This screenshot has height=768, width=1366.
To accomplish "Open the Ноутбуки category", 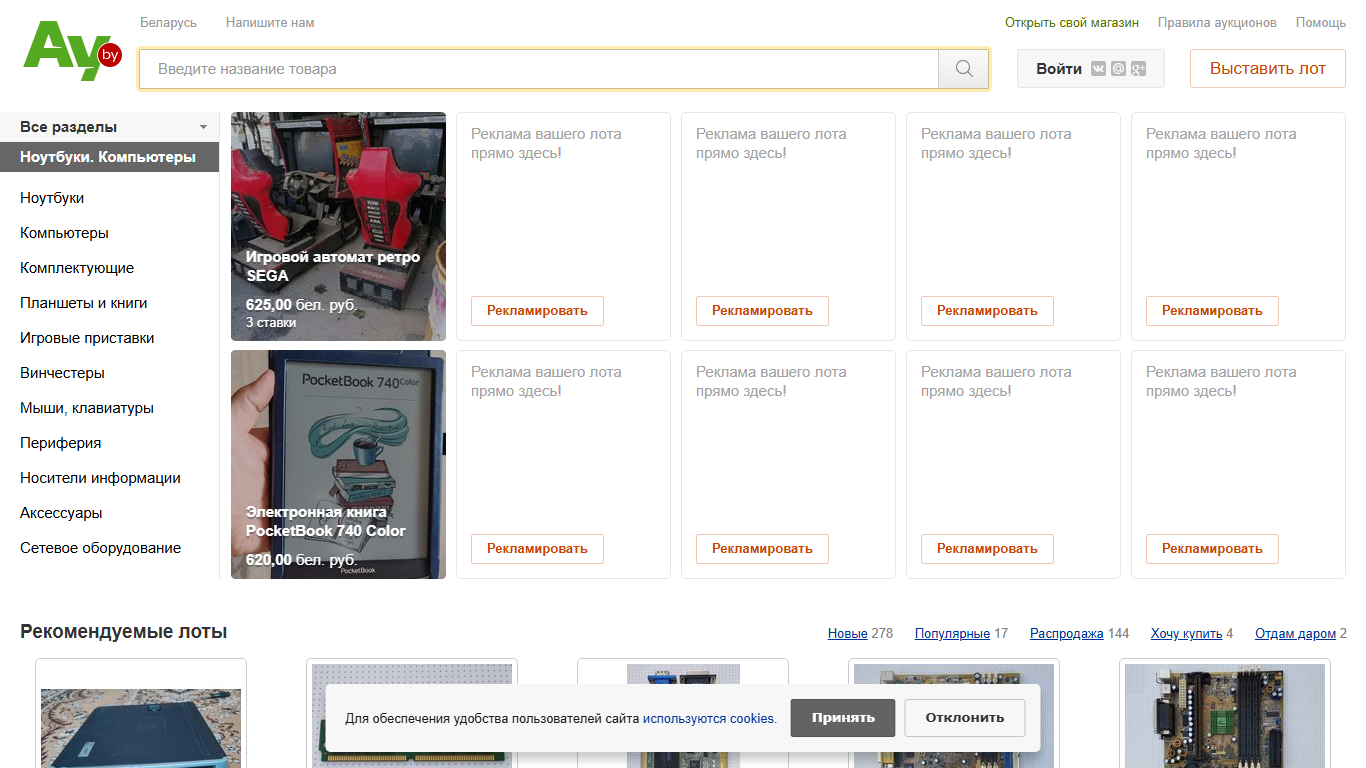I will click(52, 198).
